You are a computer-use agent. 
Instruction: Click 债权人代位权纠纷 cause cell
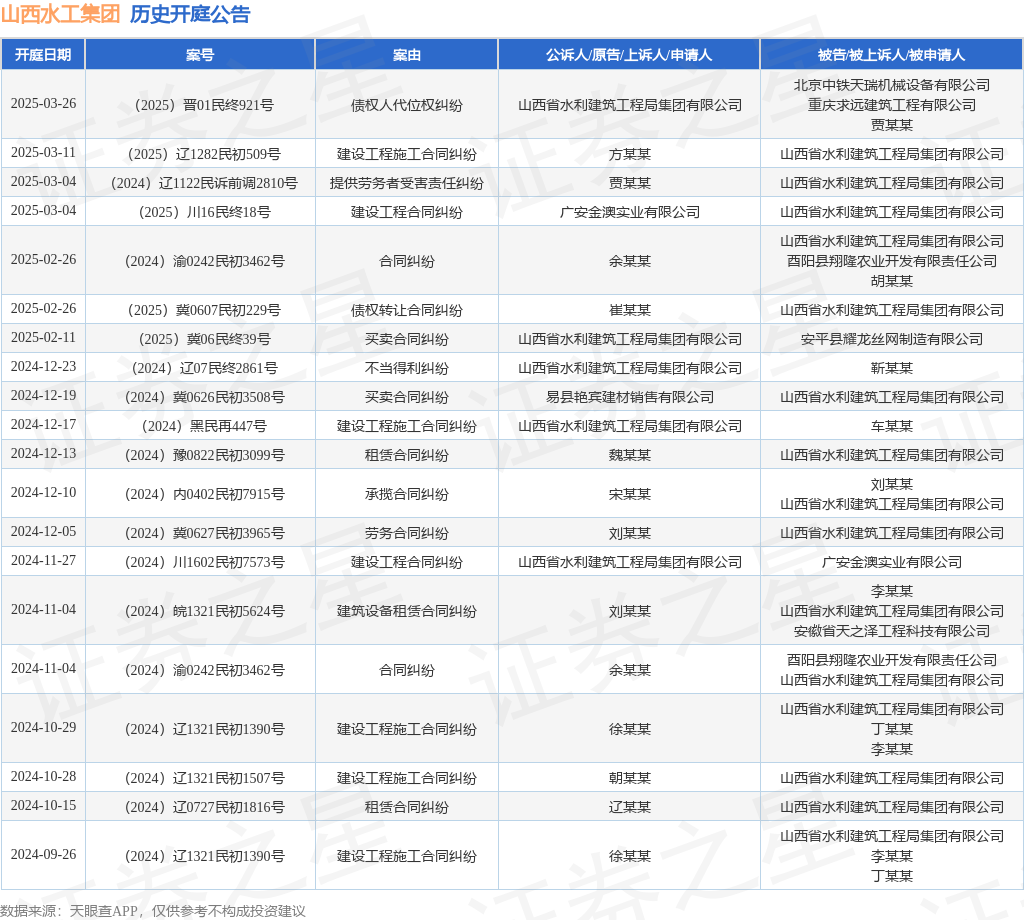coord(407,105)
